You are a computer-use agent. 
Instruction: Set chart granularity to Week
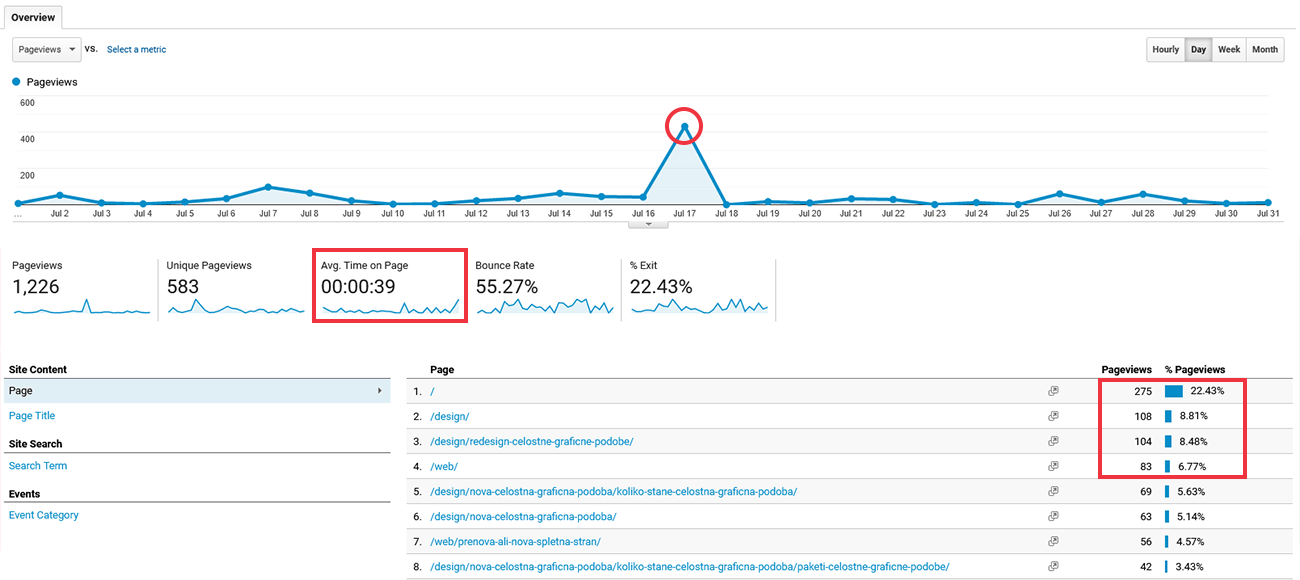(x=1229, y=49)
